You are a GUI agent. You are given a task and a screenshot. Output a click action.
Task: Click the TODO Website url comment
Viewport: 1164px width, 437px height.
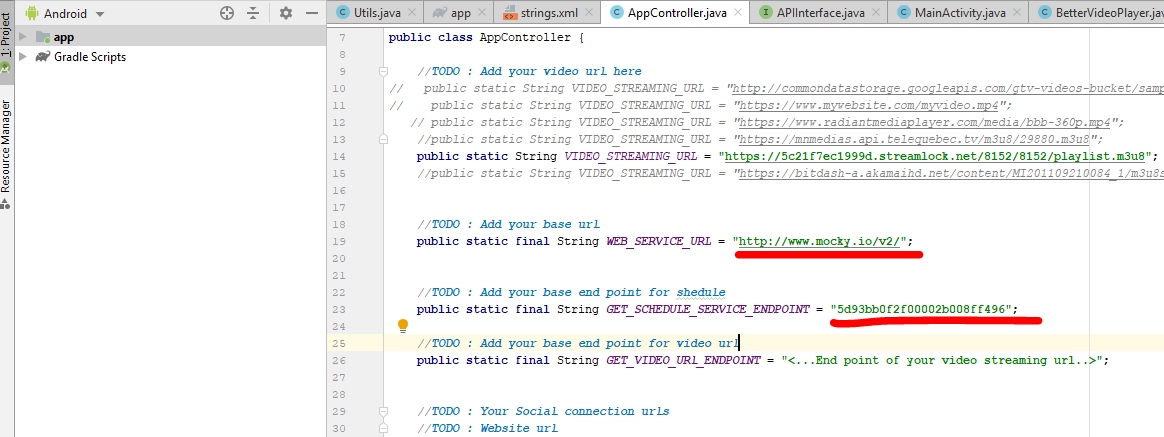click(488, 428)
